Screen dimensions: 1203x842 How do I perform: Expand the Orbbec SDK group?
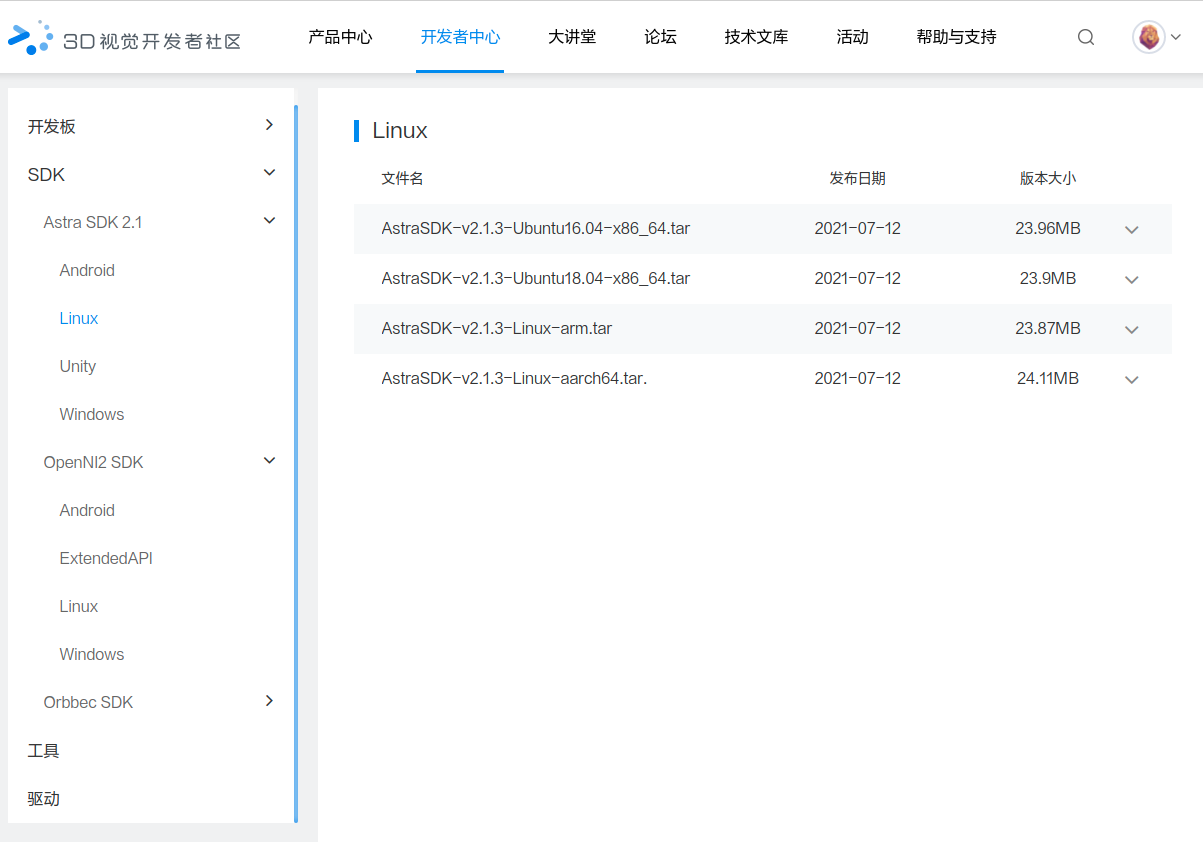click(268, 701)
